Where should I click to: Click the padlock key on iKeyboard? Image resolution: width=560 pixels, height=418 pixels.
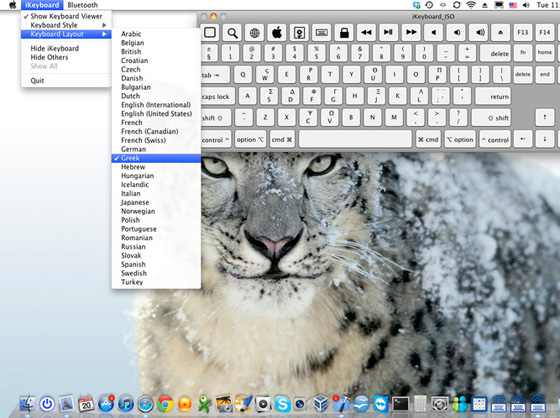[344, 33]
